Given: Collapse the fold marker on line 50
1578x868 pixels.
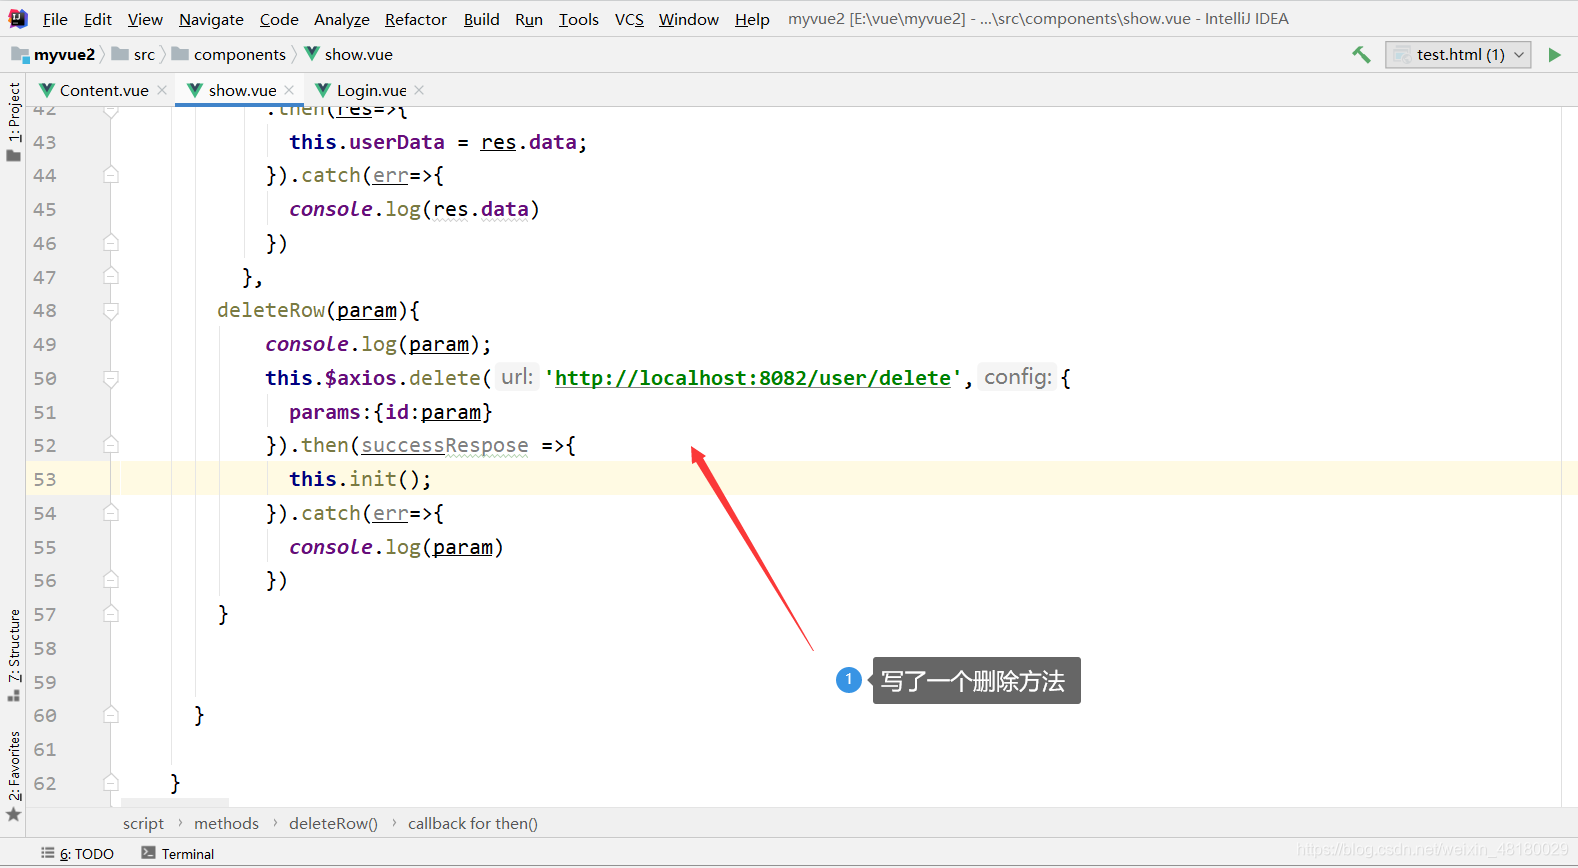Looking at the screenshot, I should coord(111,378).
